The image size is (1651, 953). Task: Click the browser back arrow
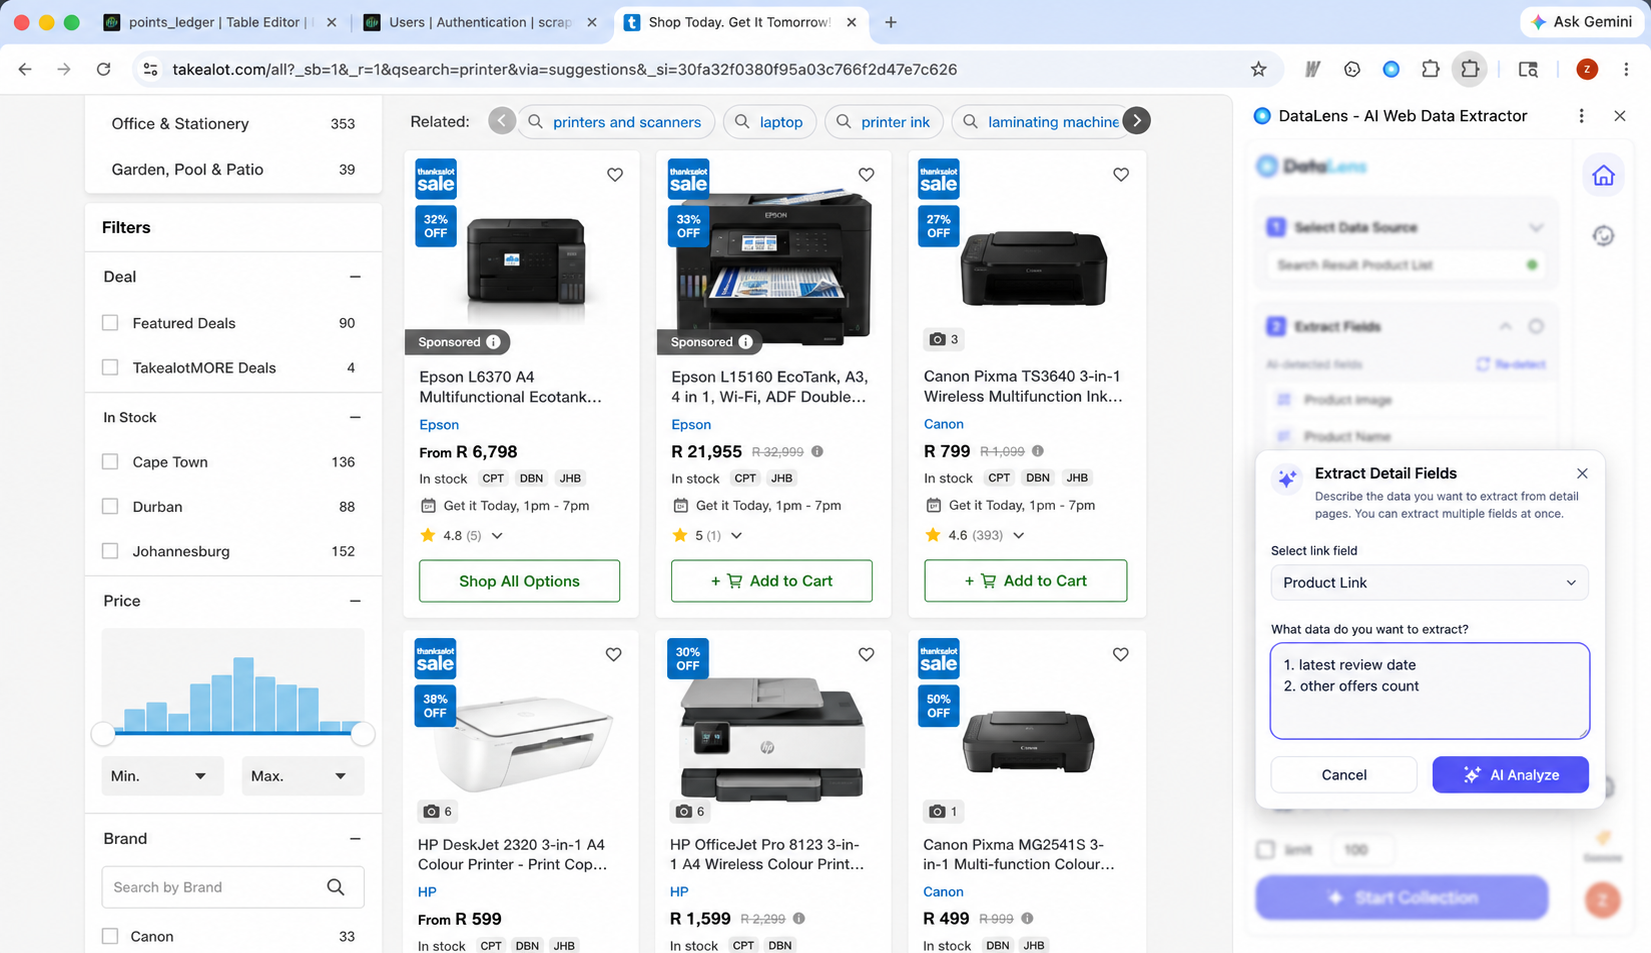tap(25, 69)
